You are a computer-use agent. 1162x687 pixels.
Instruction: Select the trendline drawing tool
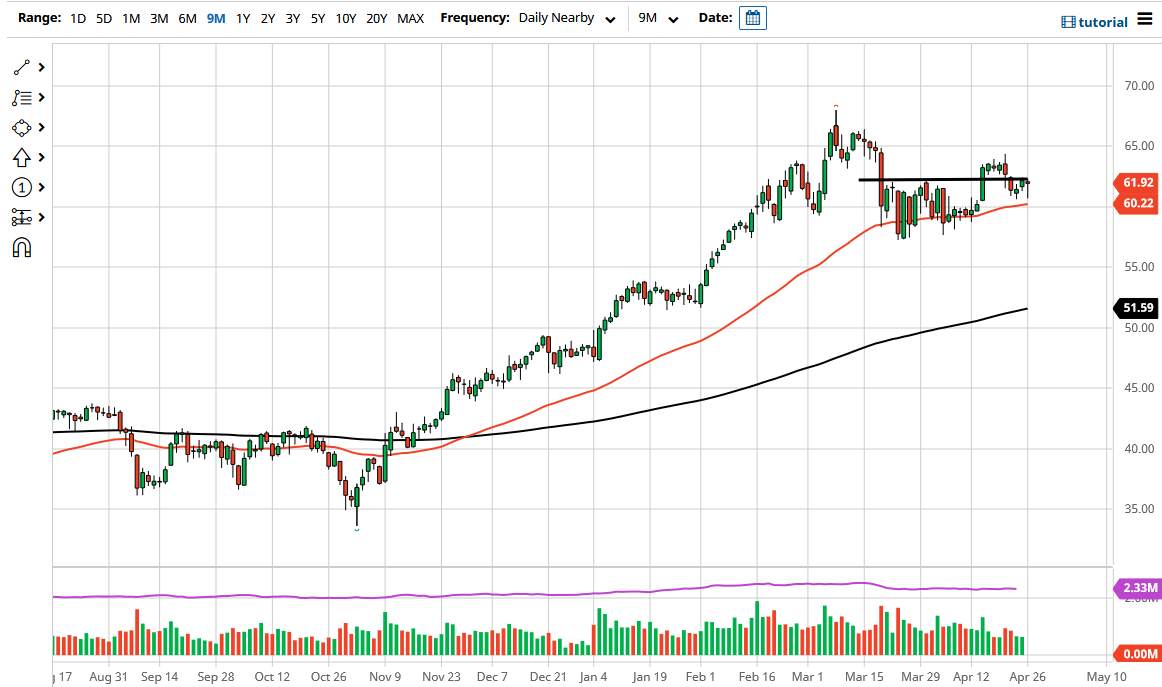tap(20, 66)
